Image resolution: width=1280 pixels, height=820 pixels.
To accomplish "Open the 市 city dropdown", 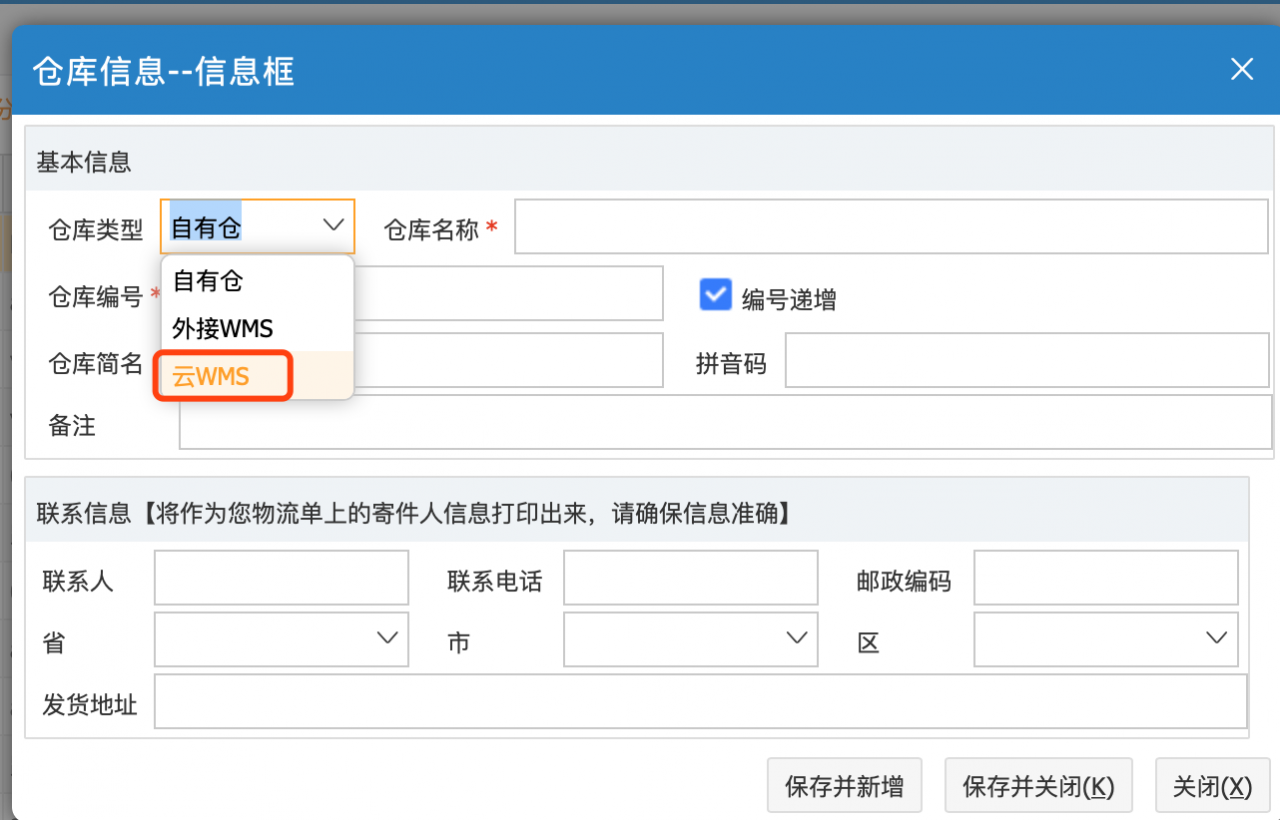I will [x=690, y=640].
